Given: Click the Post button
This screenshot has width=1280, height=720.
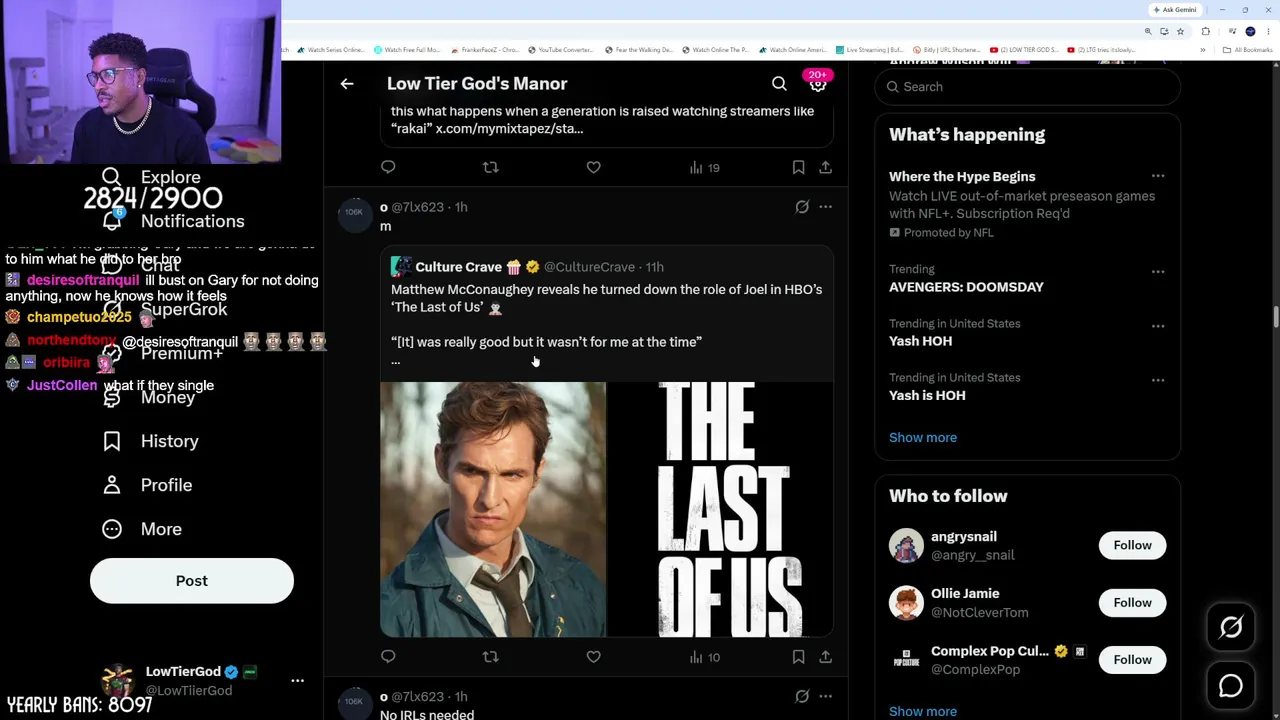Looking at the screenshot, I should tap(192, 581).
